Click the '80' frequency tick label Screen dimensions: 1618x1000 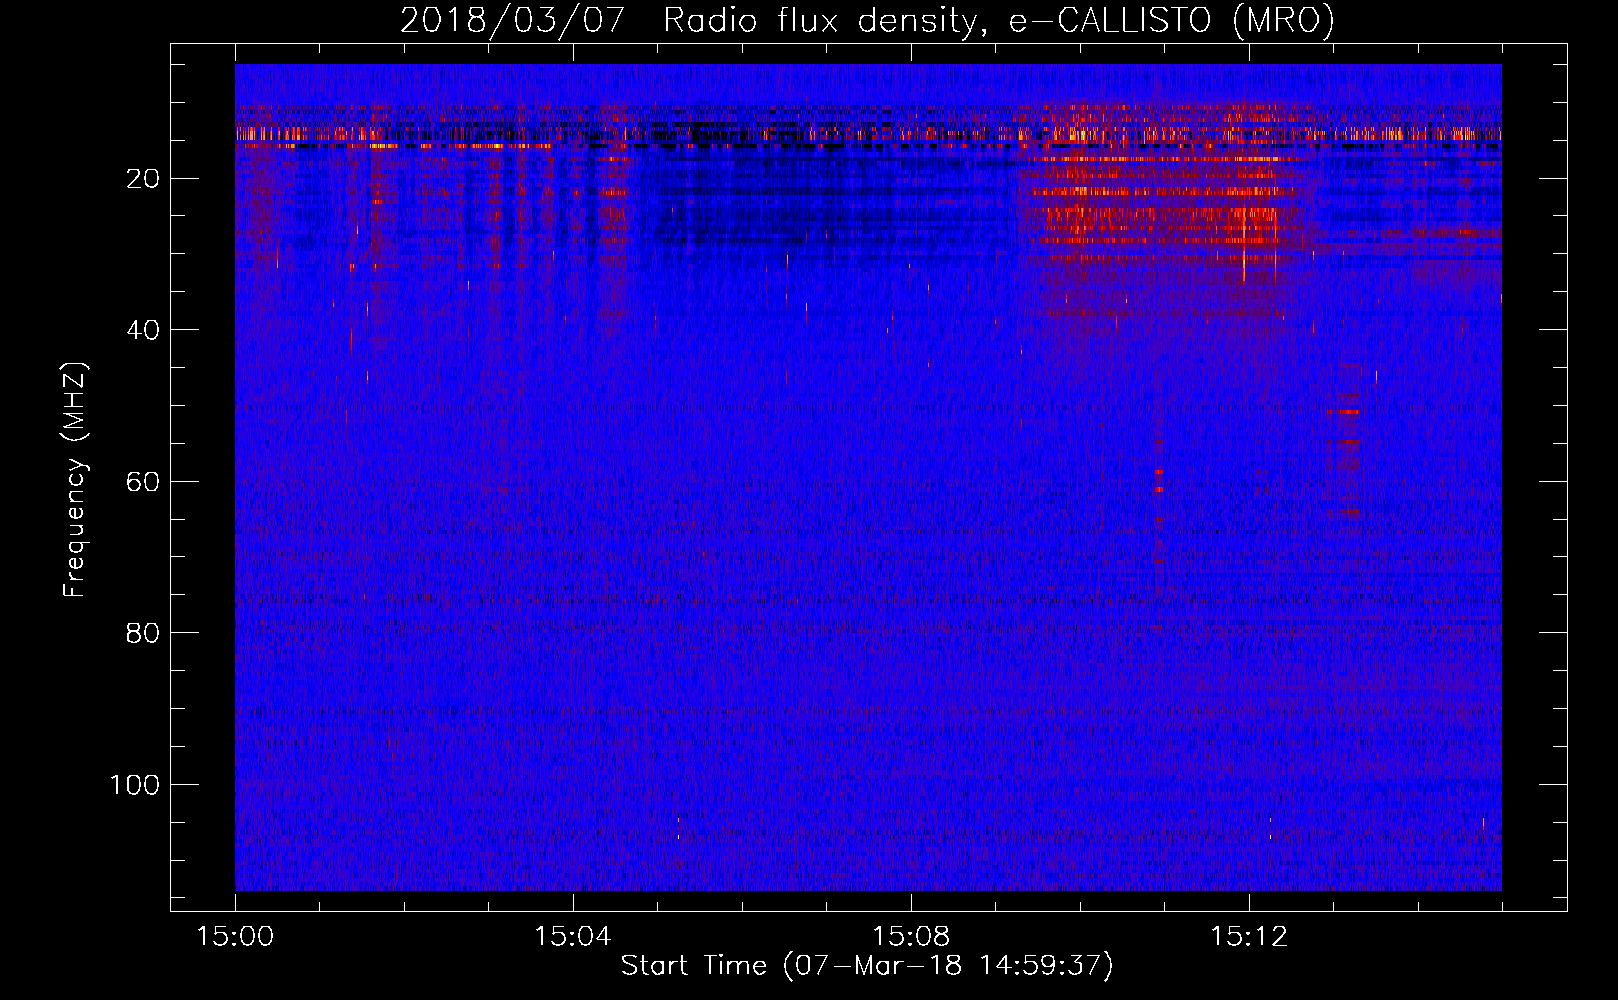[x=143, y=633]
